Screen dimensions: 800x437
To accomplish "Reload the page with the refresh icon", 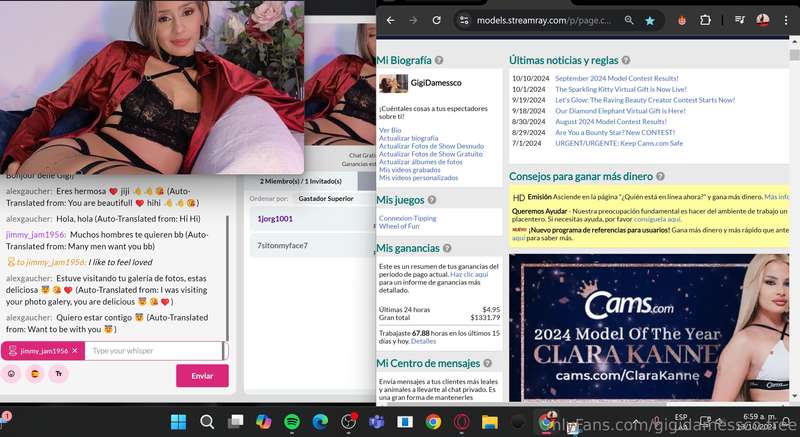I will click(436, 20).
